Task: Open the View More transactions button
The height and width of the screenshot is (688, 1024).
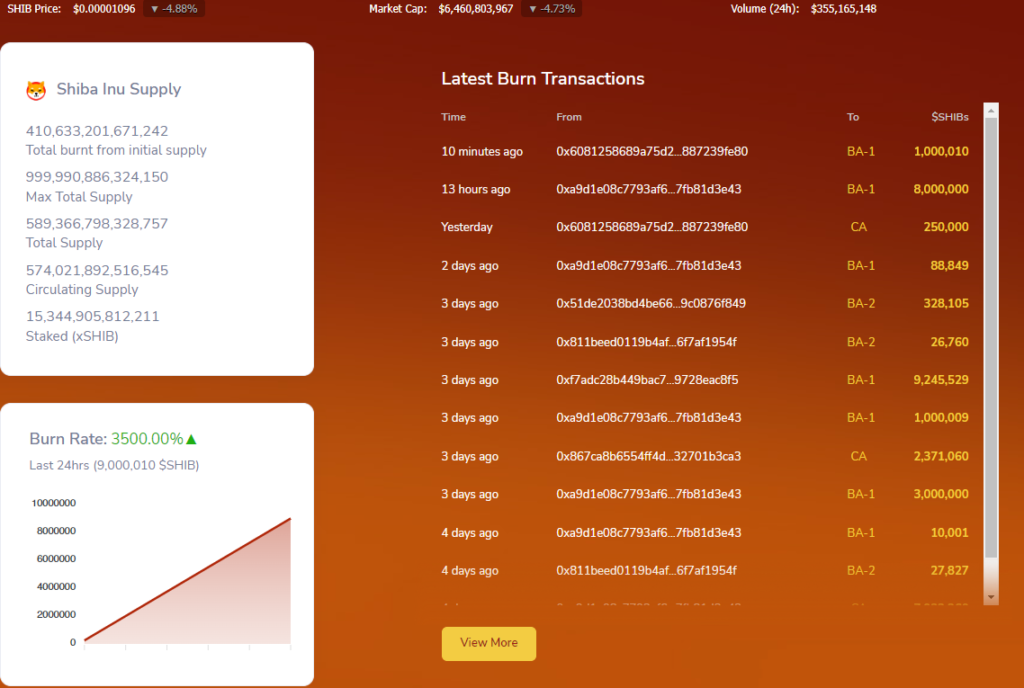Action: (488, 644)
